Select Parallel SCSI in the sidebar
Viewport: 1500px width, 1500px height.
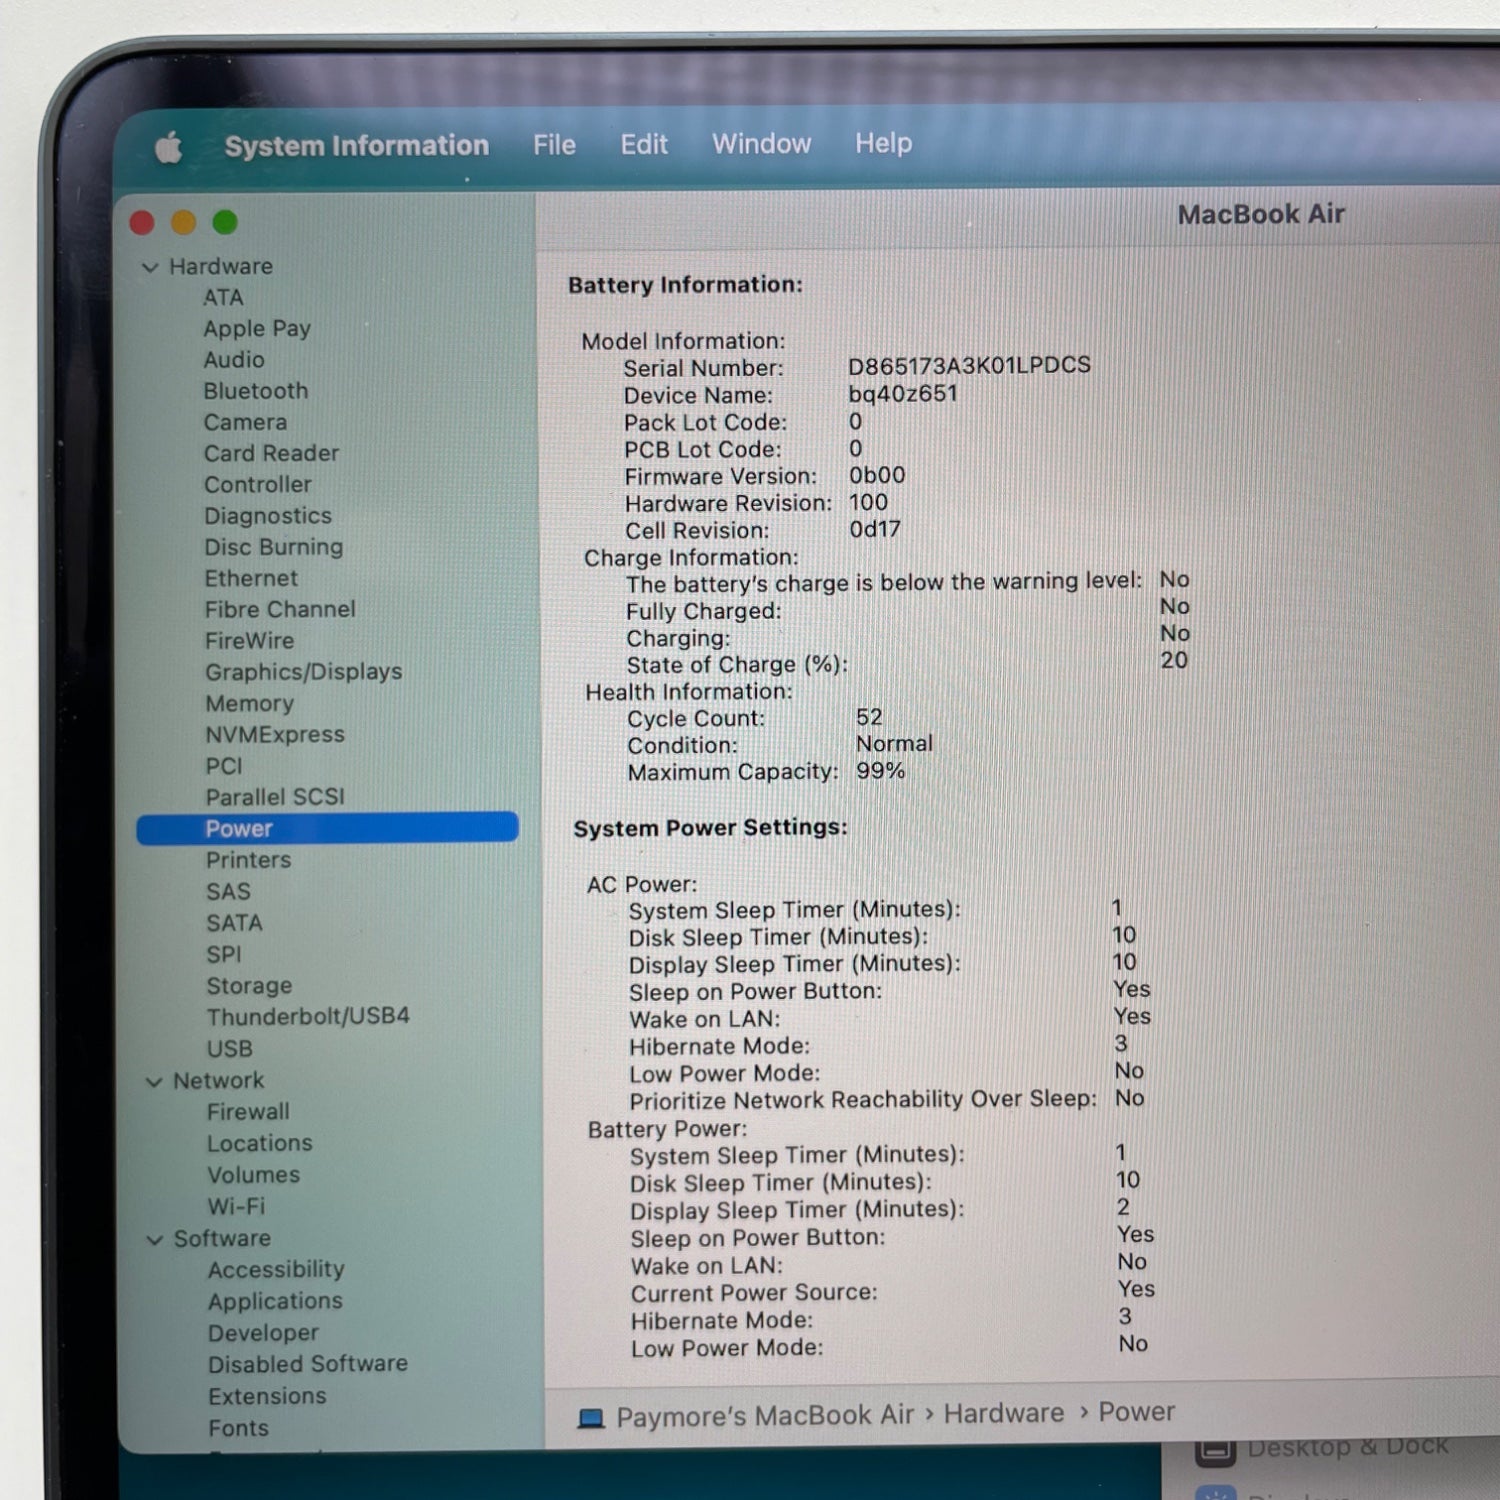[x=275, y=797]
